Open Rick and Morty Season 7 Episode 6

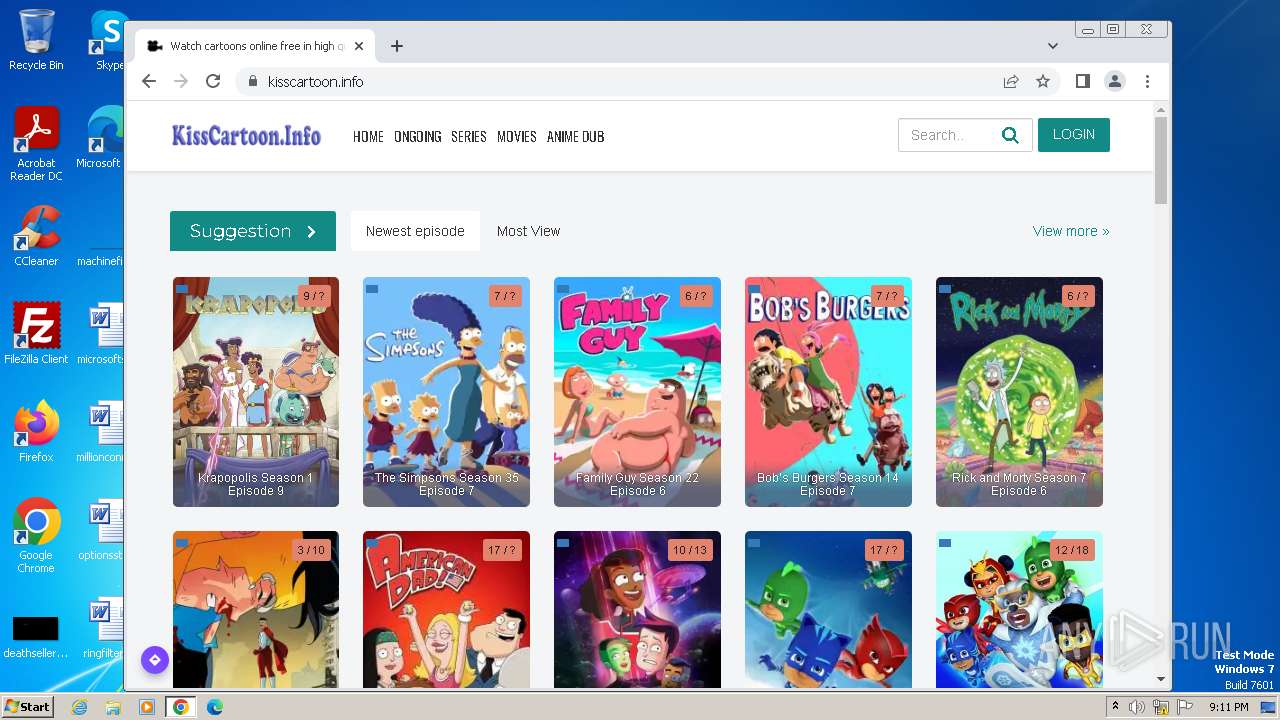(1019, 392)
